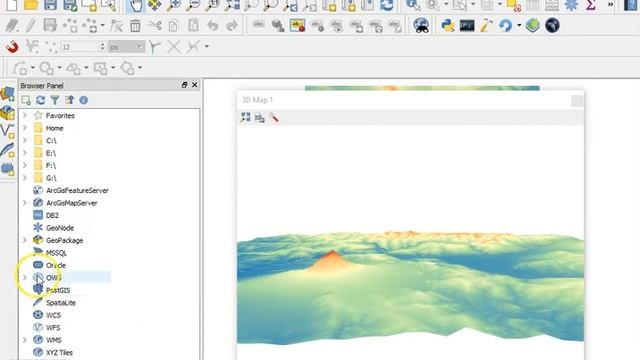Delete selected features trash icon
Image resolution: width=640 pixels, height=360 pixels.
(135, 26)
